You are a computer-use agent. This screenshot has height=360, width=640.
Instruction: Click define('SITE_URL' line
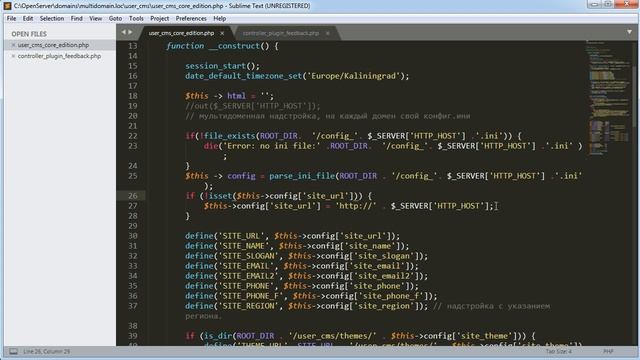pos(292,236)
